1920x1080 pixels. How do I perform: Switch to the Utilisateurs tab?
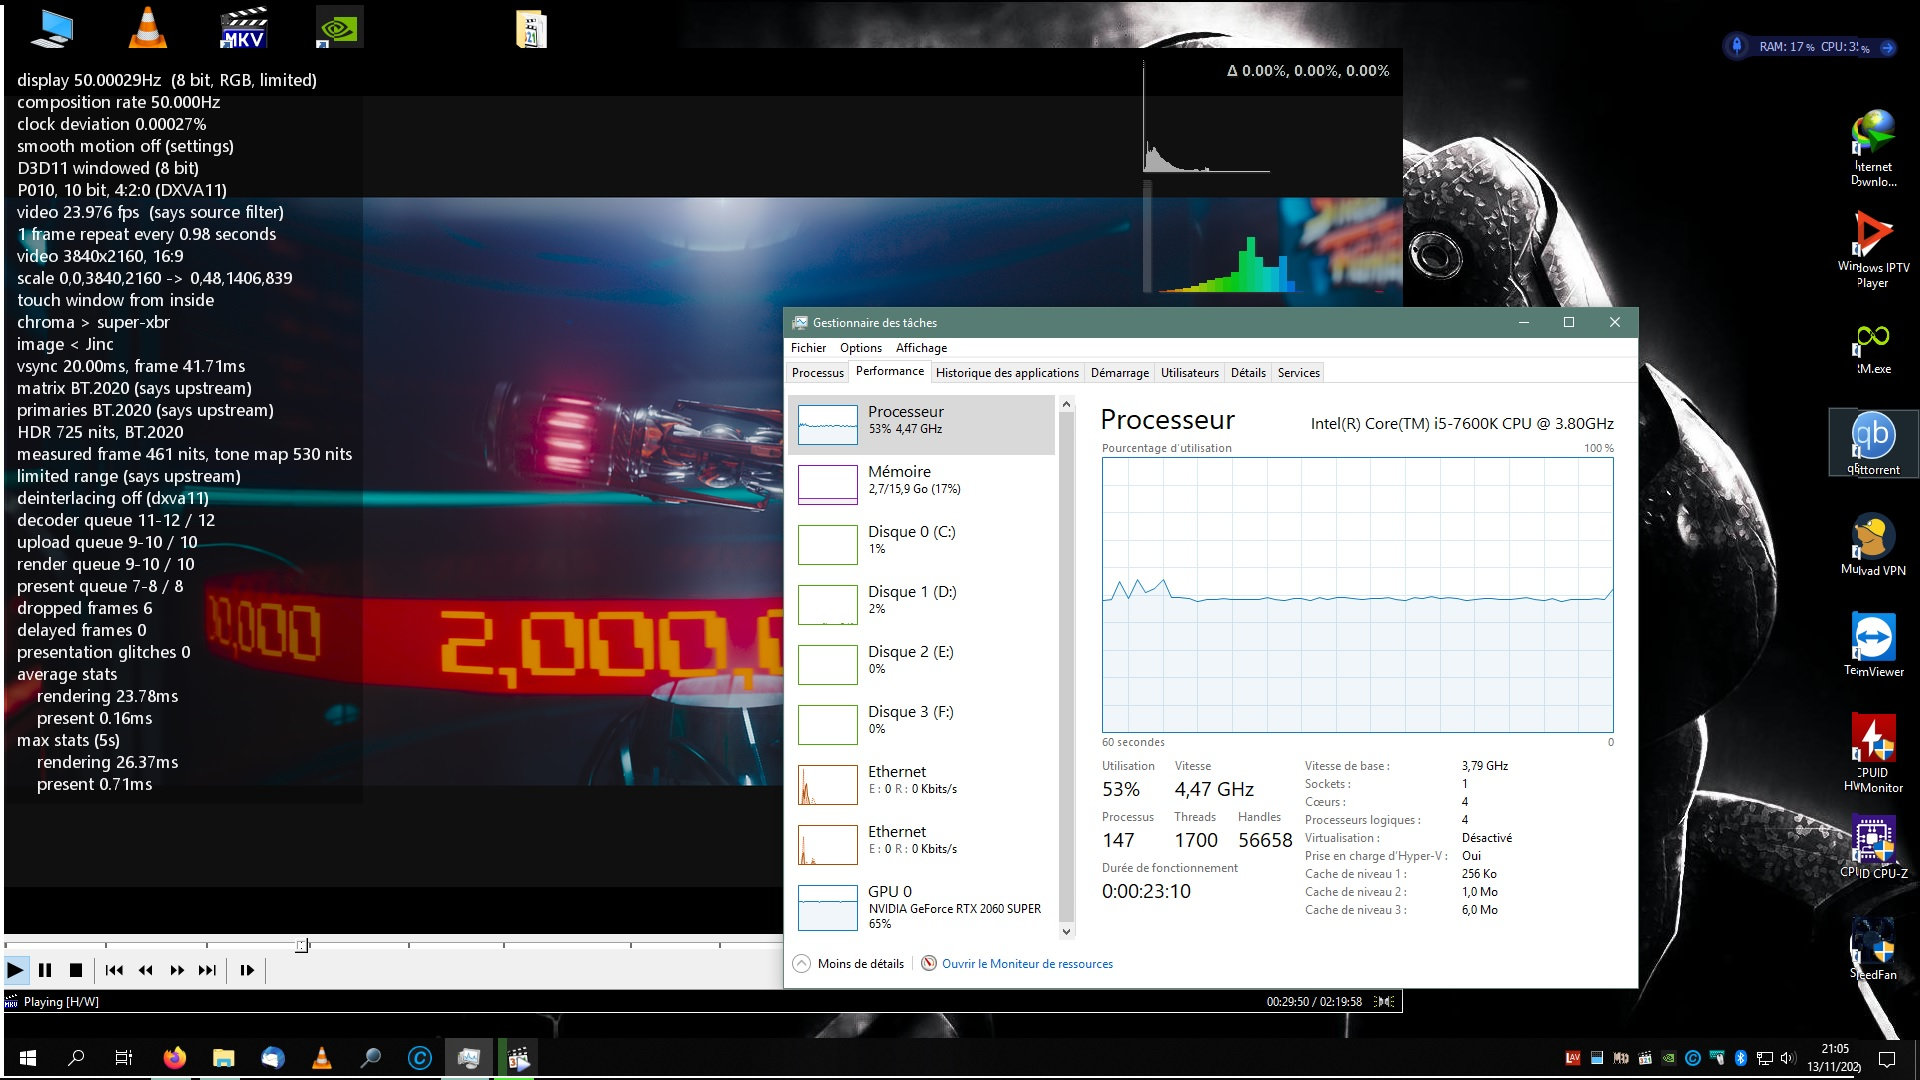(x=1189, y=373)
